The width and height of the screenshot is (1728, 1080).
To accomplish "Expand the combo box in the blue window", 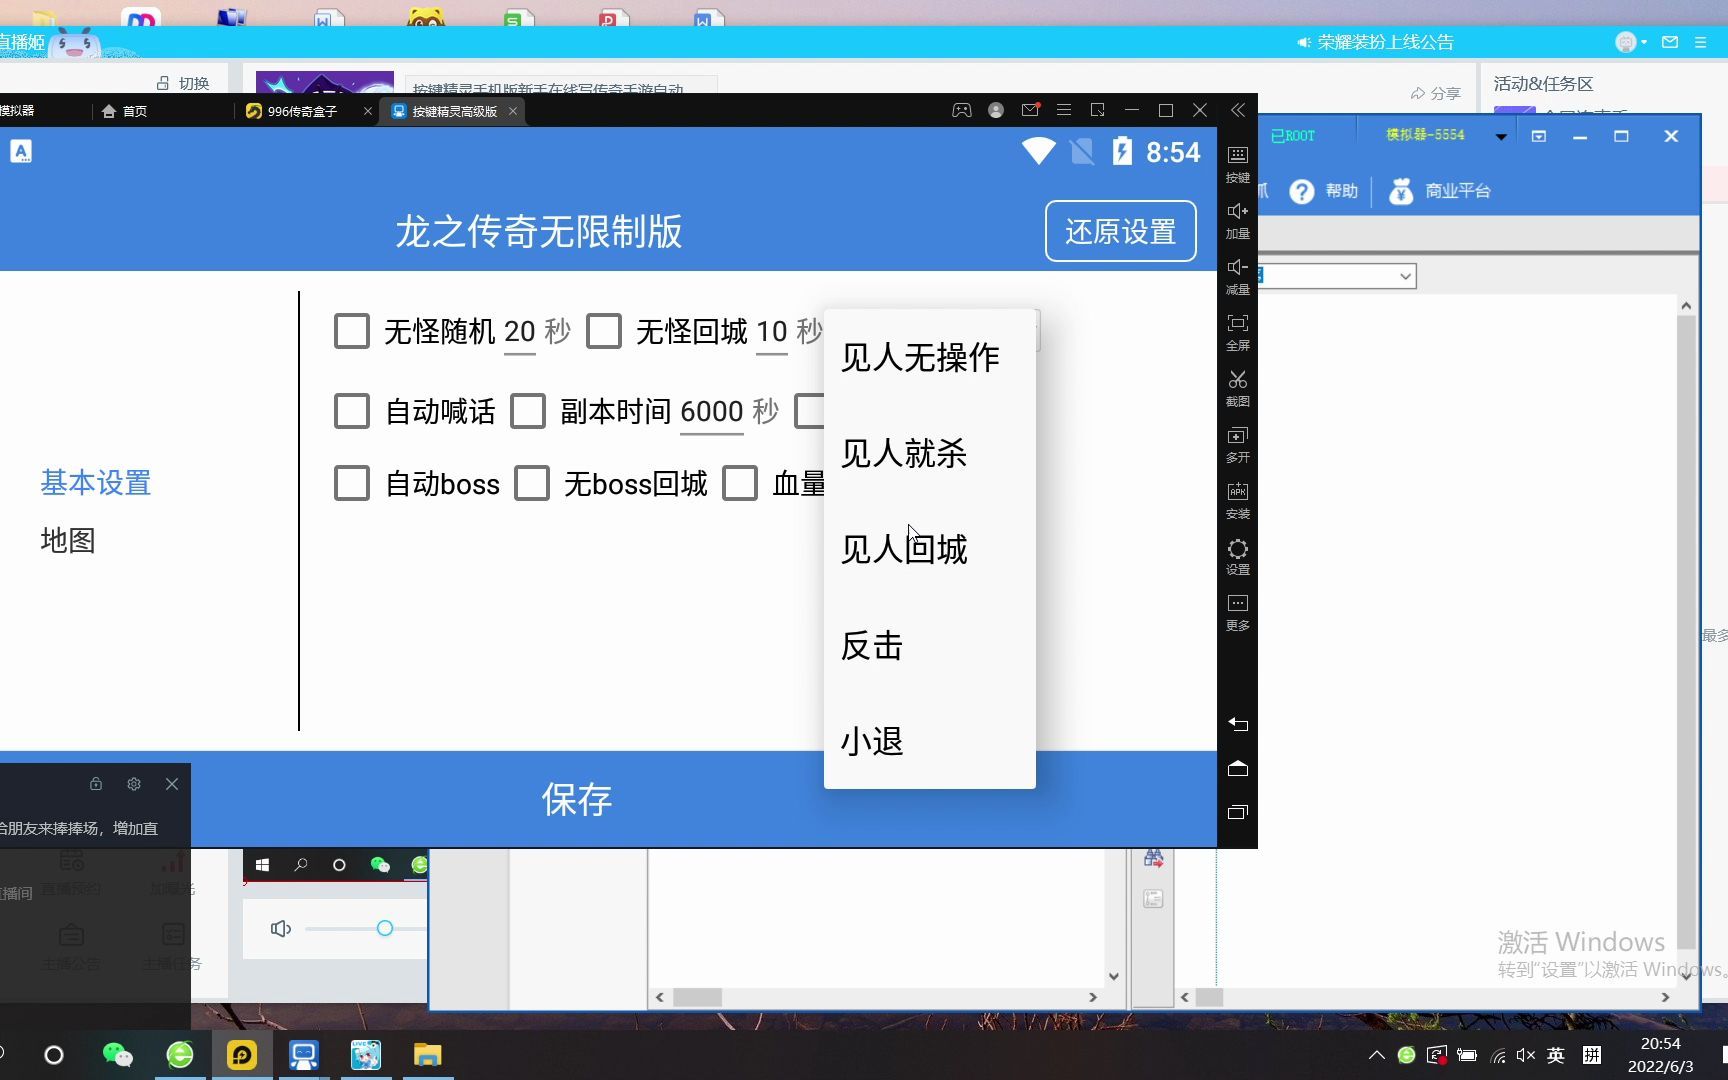I will click(x=1405, y=276).
